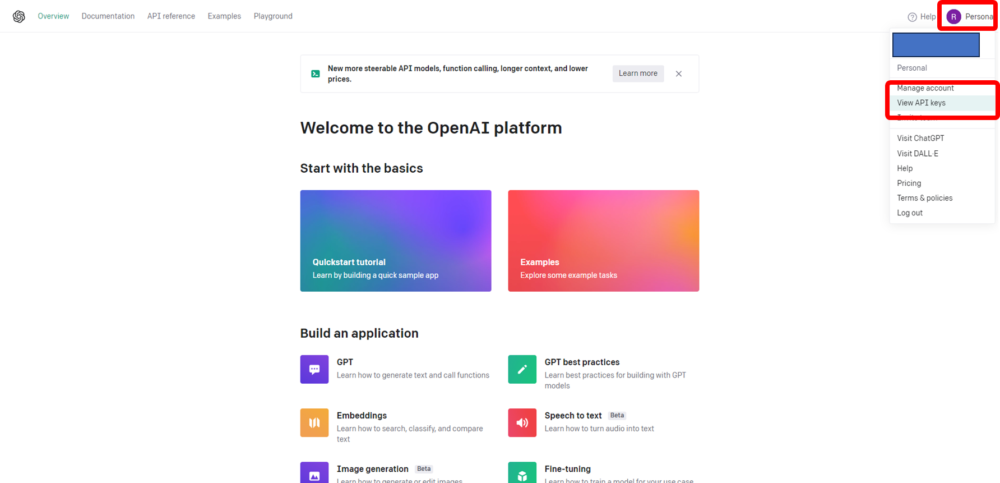Click the green GPT best practices pencil icon
Image resolution: width=1000 pixels, height=483 pixels.
coord(522,369)
